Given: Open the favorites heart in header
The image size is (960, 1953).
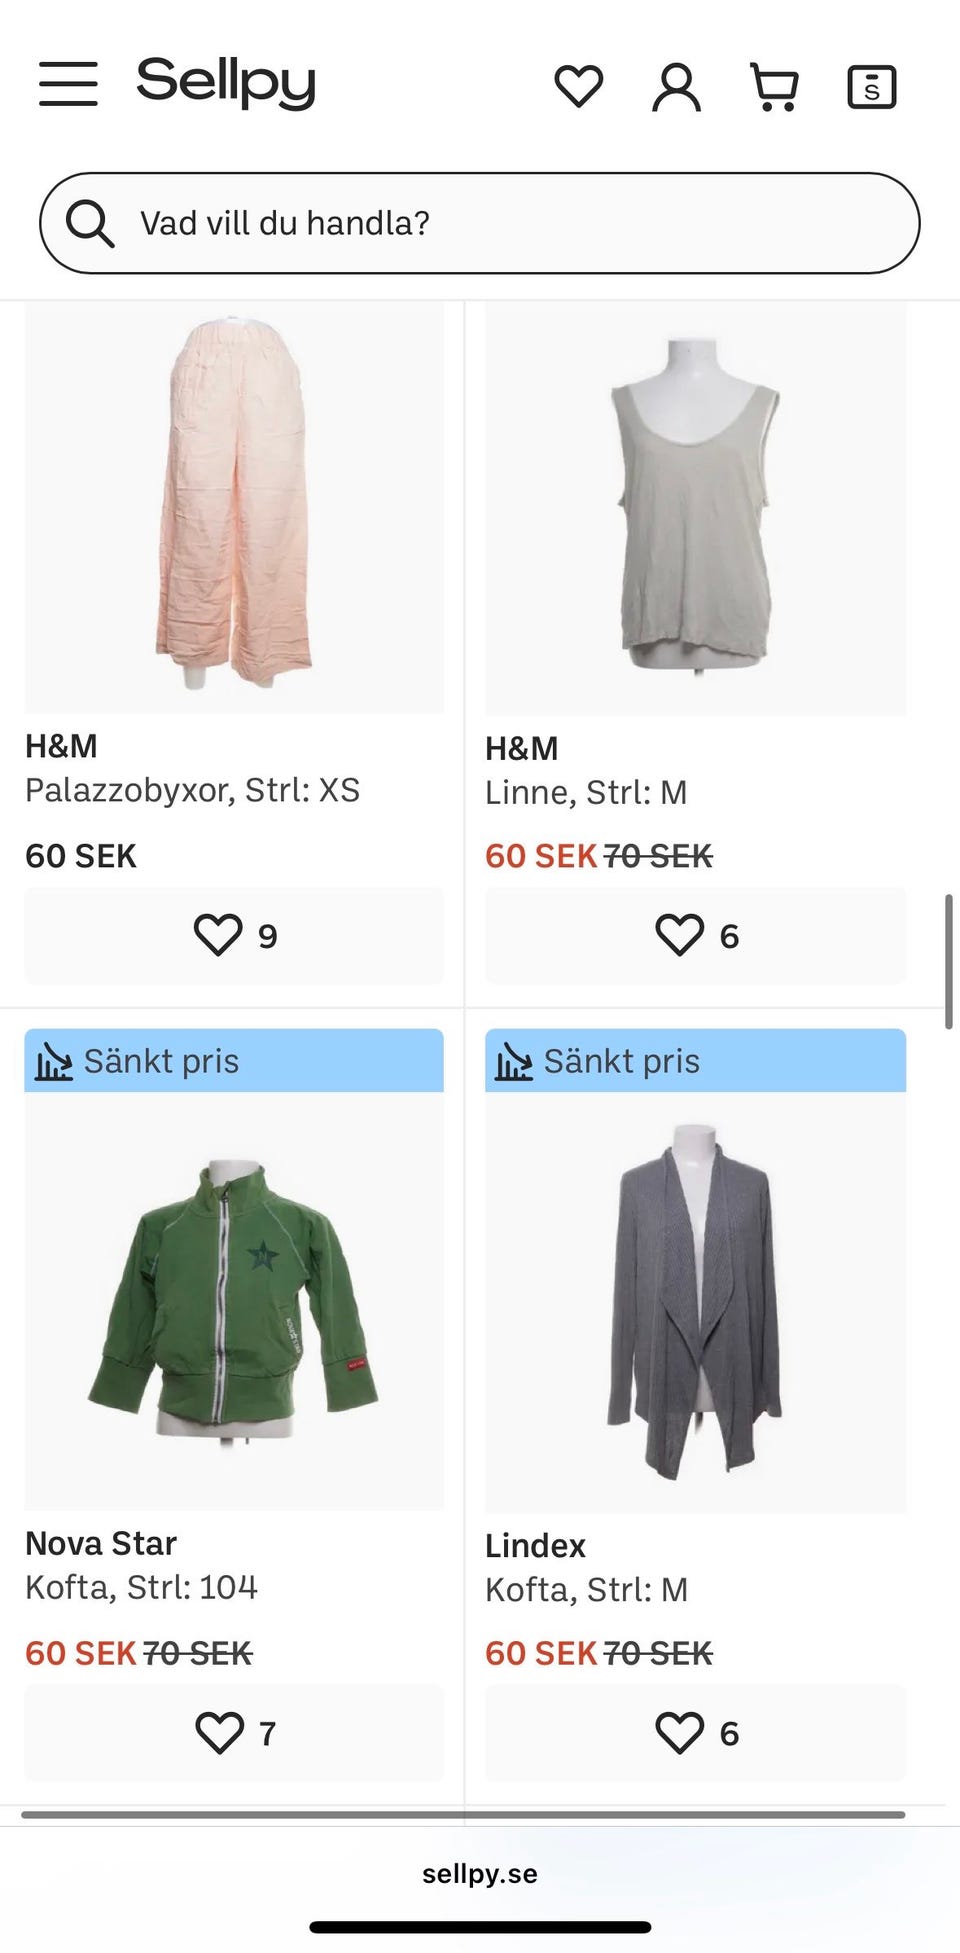Looking at the screenshot, I should 579,86.
